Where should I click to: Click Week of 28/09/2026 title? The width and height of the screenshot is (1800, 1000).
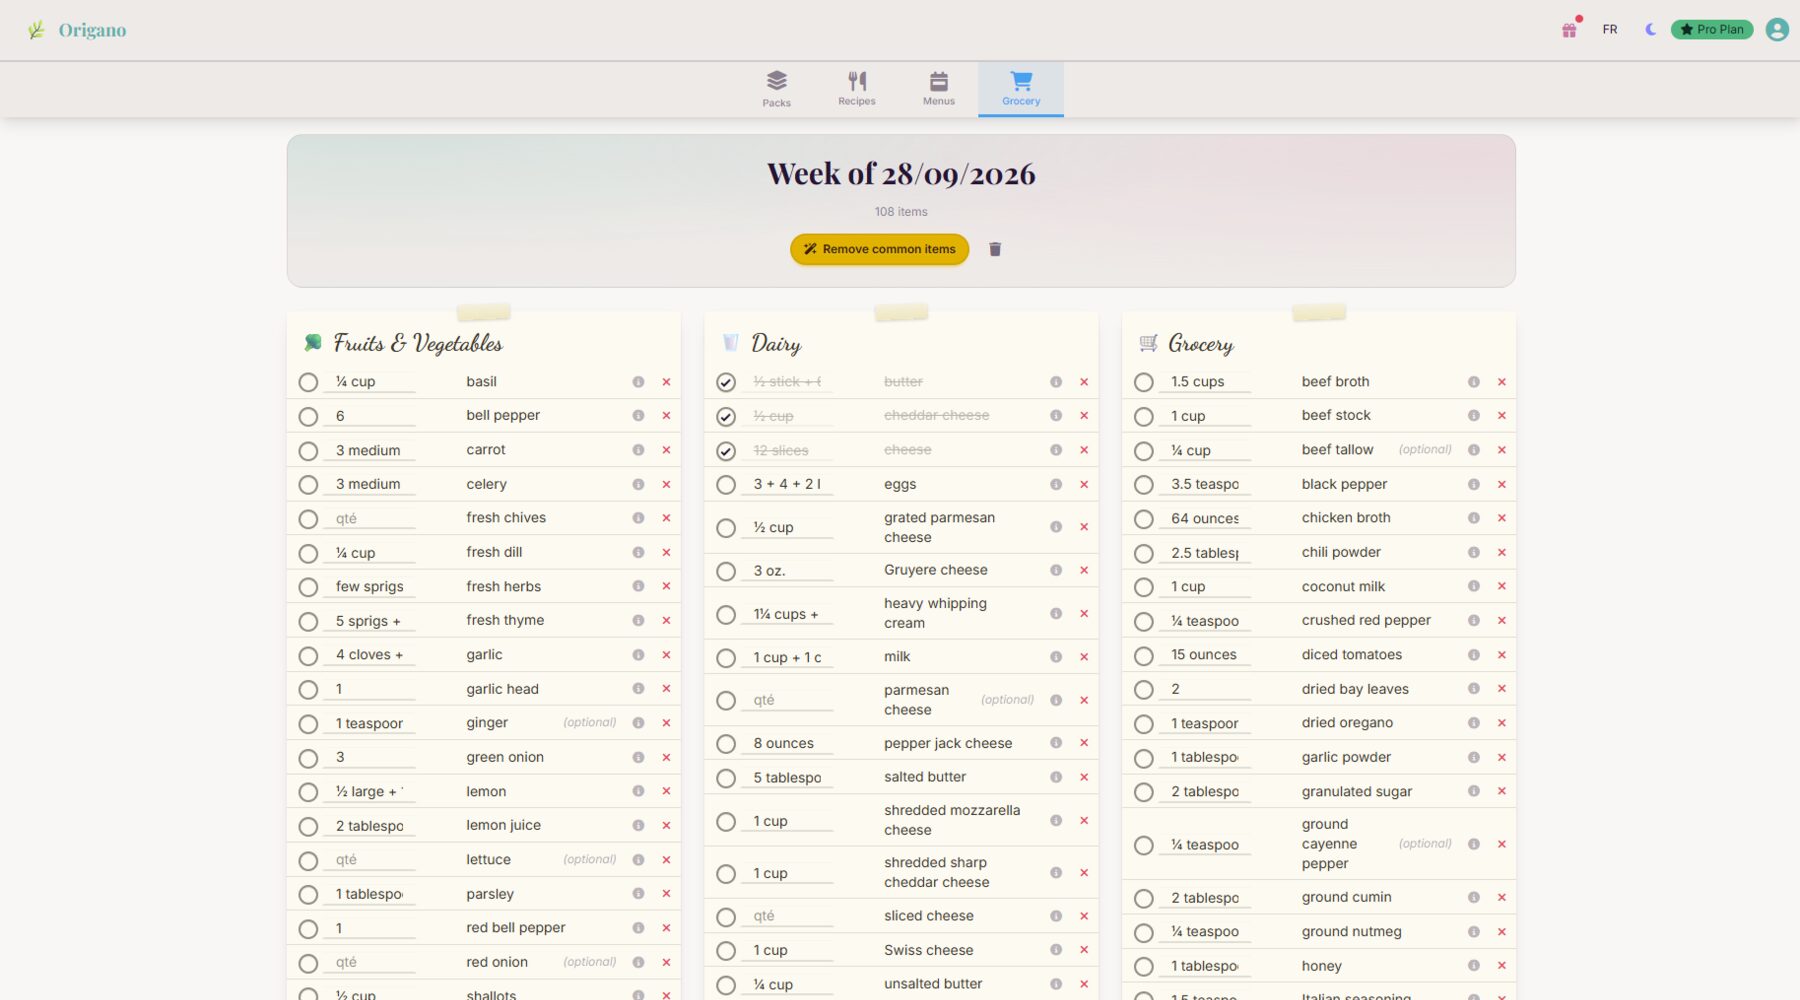pyautogui.click(x=901, y=174)
